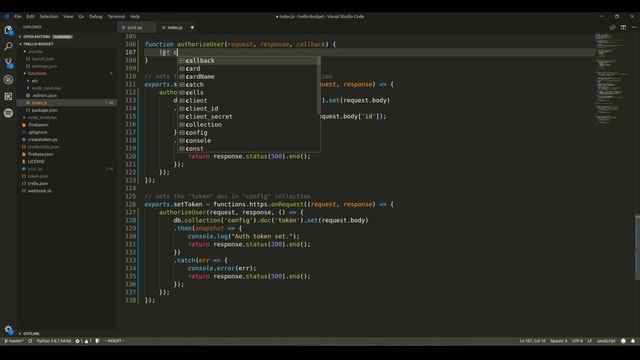Screen dimensions: 640x360
Task: Click the Split Editor icon
Action: tap(623, 27)
